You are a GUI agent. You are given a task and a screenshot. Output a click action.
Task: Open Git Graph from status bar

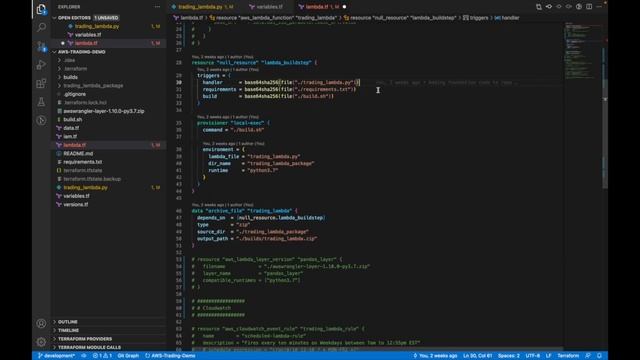(x=128, y=356)
